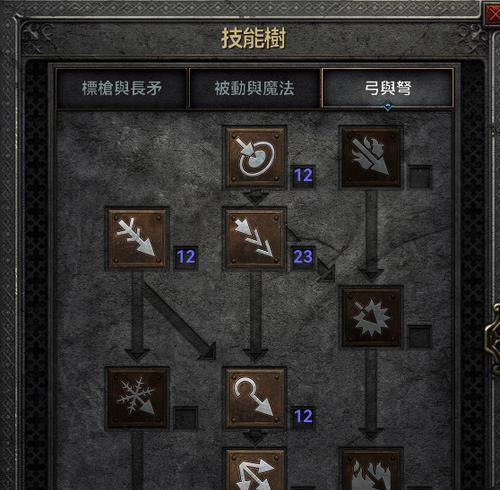Click the Guided Arrow level 12 counter
The image size is (500, 490).
[303, 417]
